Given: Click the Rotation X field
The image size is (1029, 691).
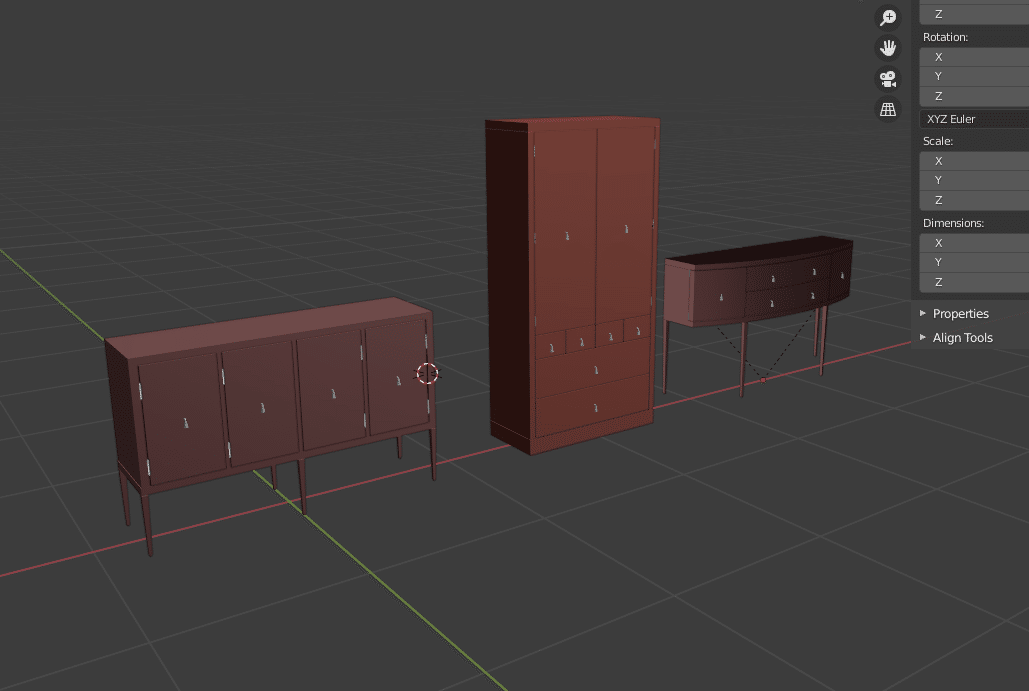Looking at the screenshot, I should [x=974, y=57].
